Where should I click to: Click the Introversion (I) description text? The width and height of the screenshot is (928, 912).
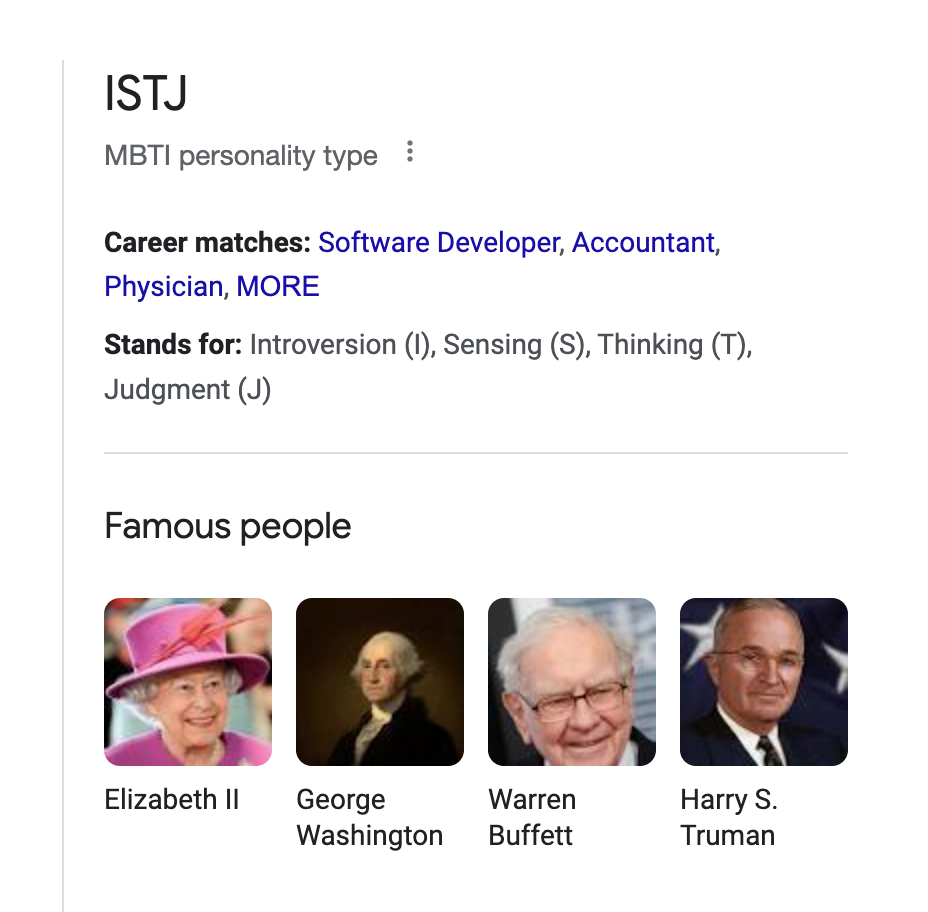[x=341, y=344]
